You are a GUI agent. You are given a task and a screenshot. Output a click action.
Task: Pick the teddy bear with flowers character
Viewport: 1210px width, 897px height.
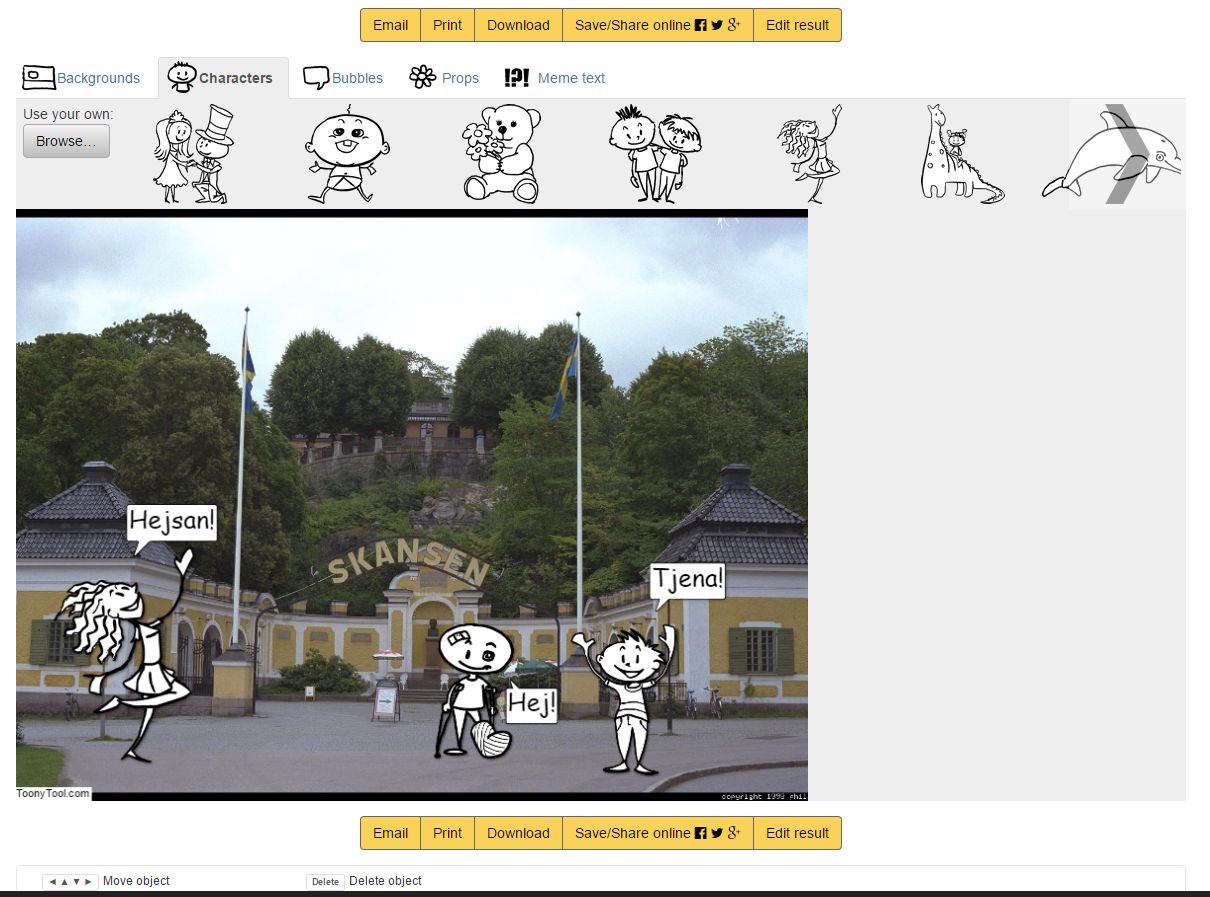(501, 155)
